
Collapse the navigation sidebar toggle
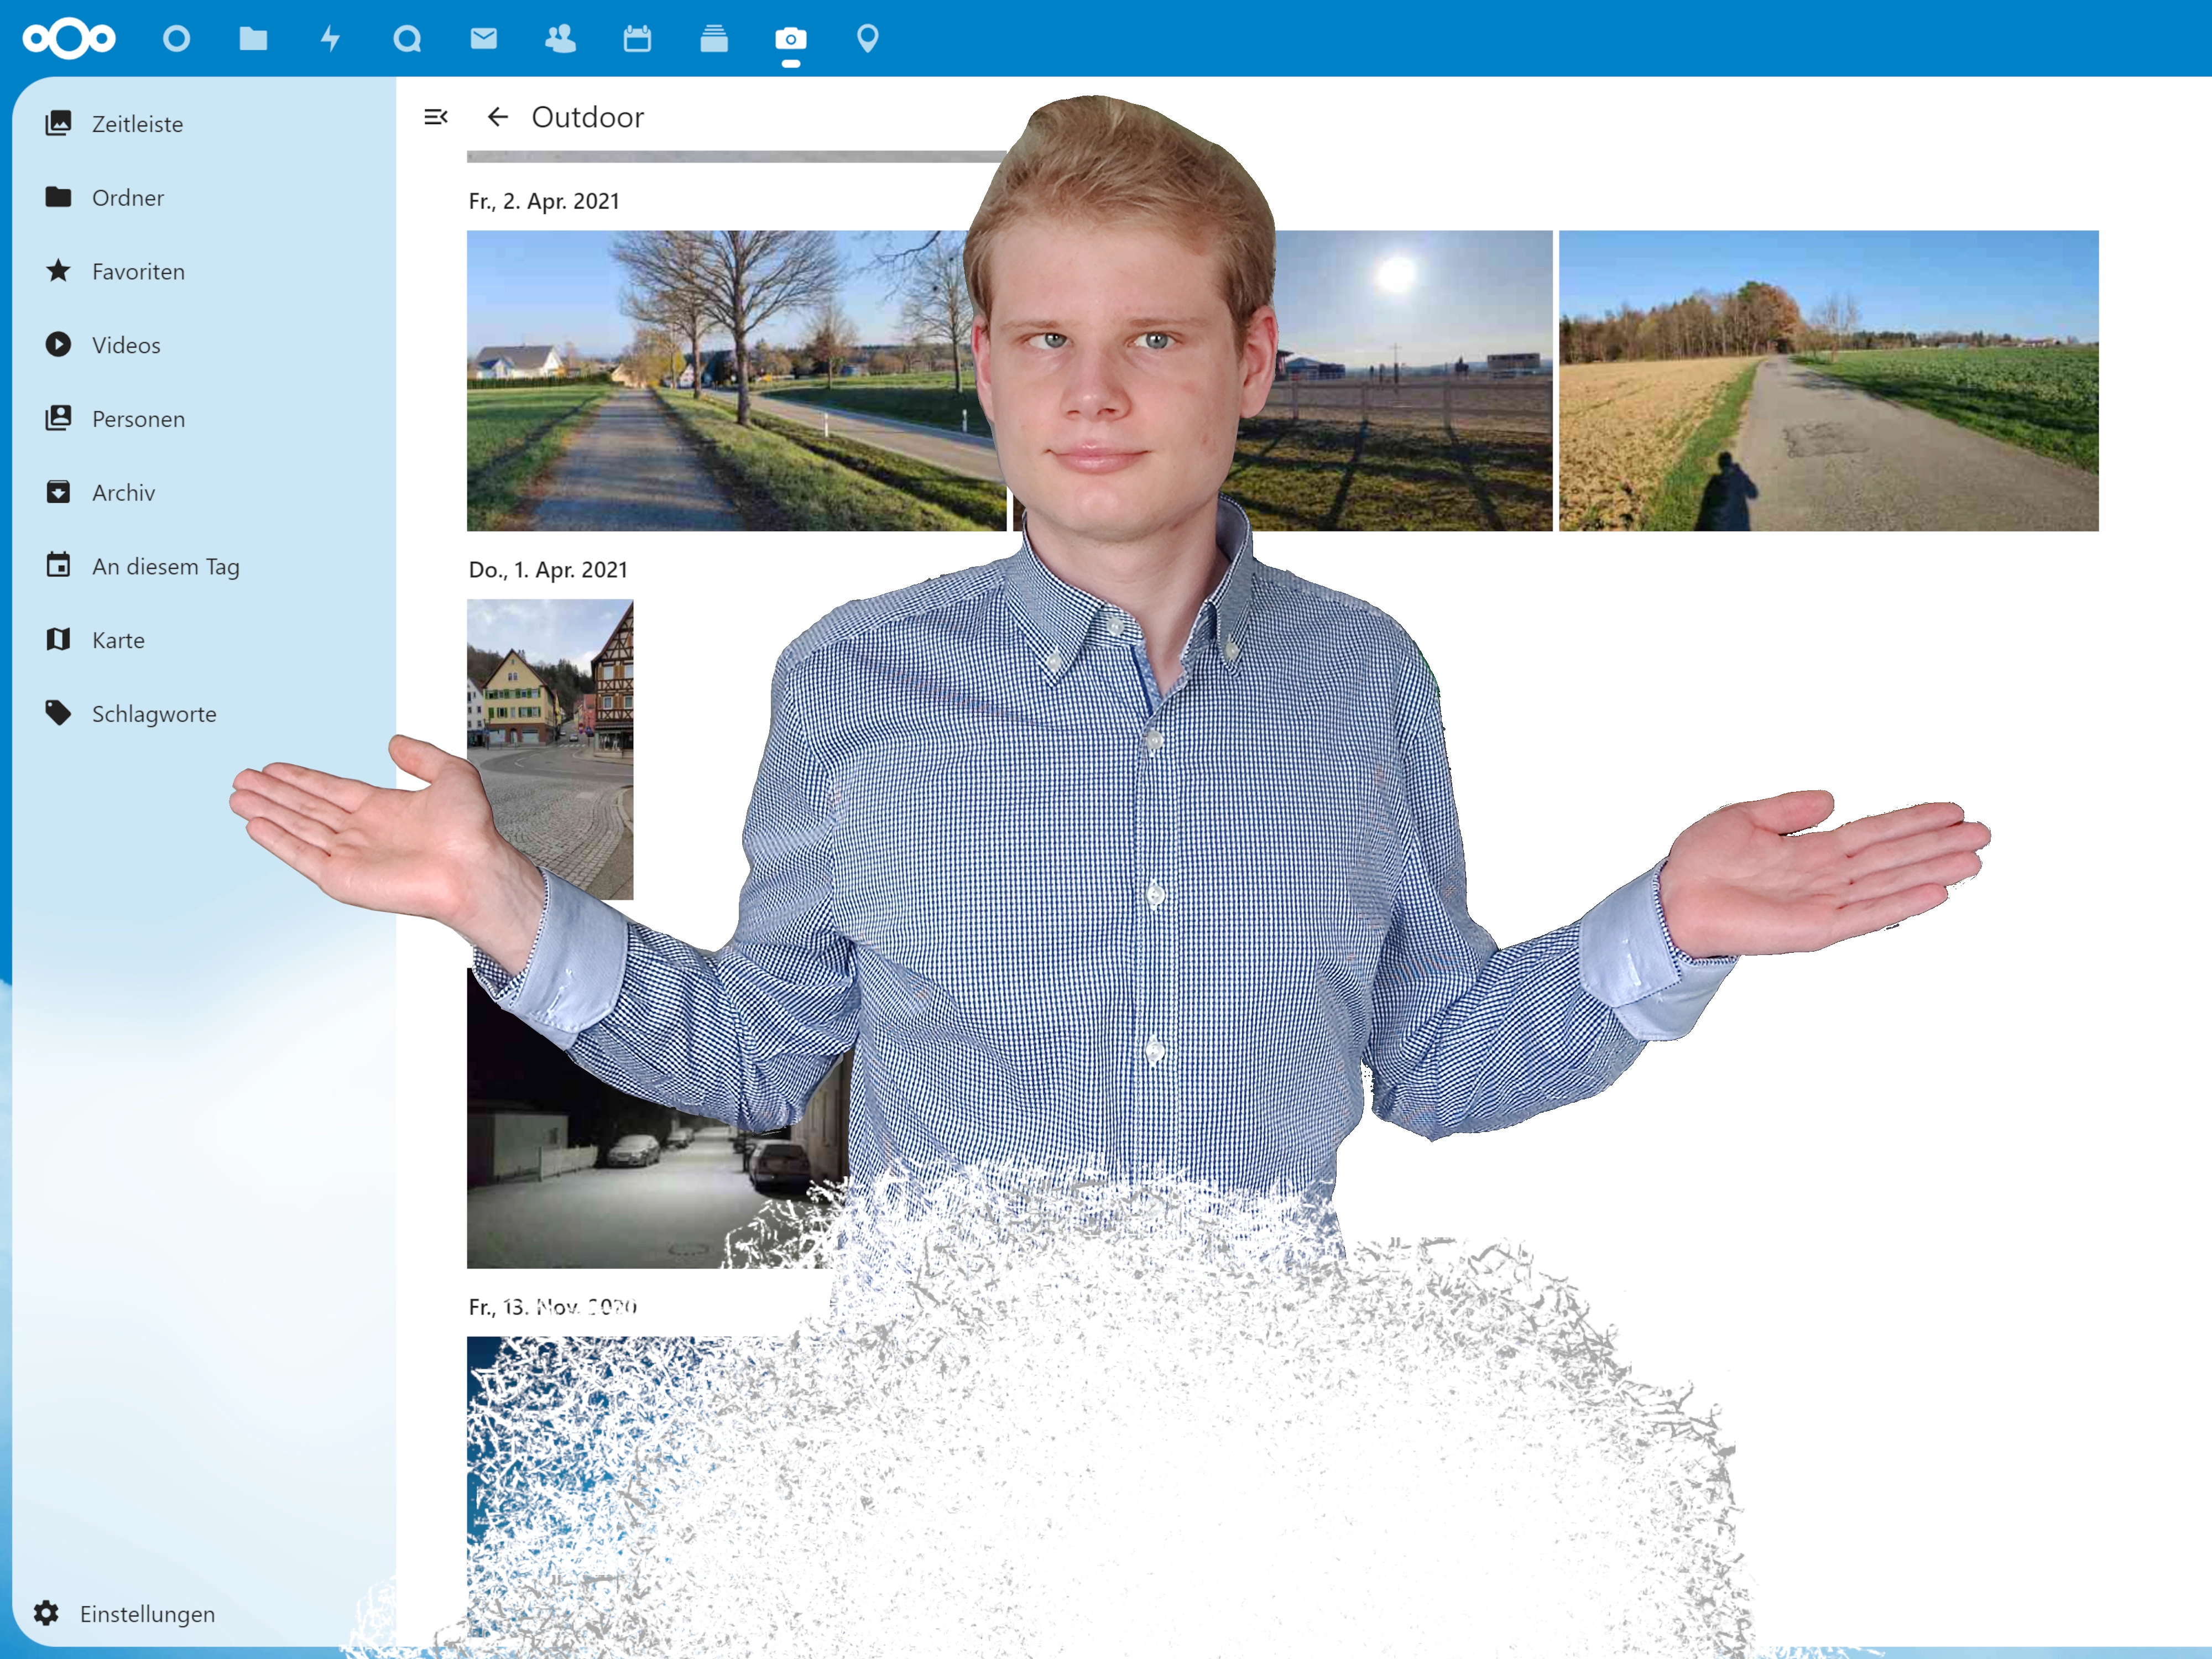(x=436, y=117)
